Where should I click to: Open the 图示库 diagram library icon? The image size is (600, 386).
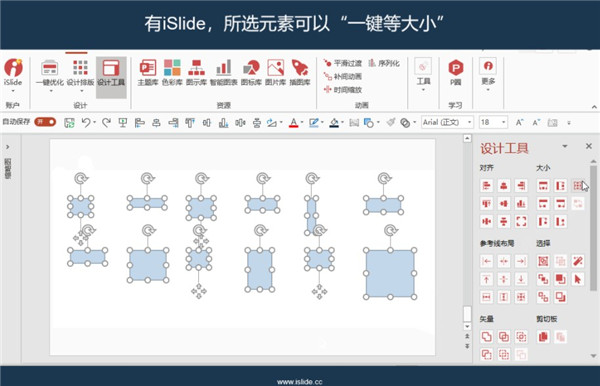pyautogui.click(x=196, y=72)
